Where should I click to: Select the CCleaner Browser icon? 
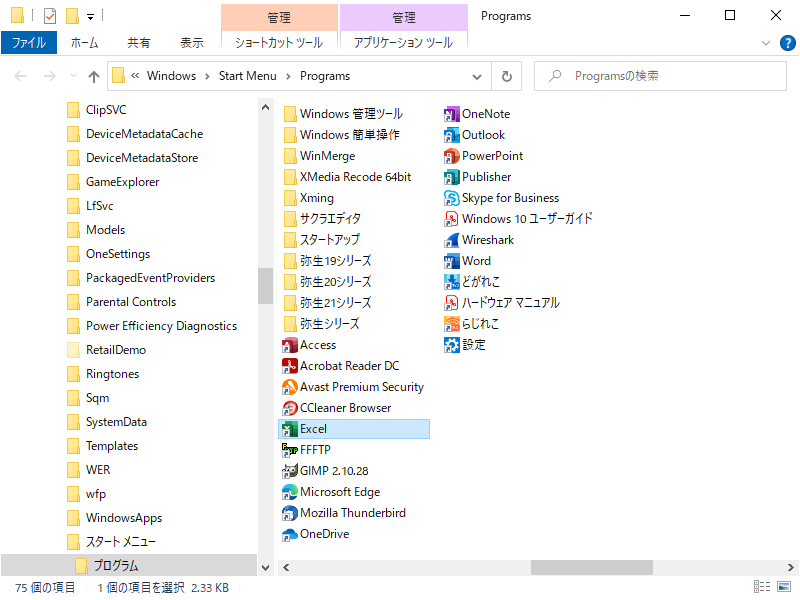(290, 408)
